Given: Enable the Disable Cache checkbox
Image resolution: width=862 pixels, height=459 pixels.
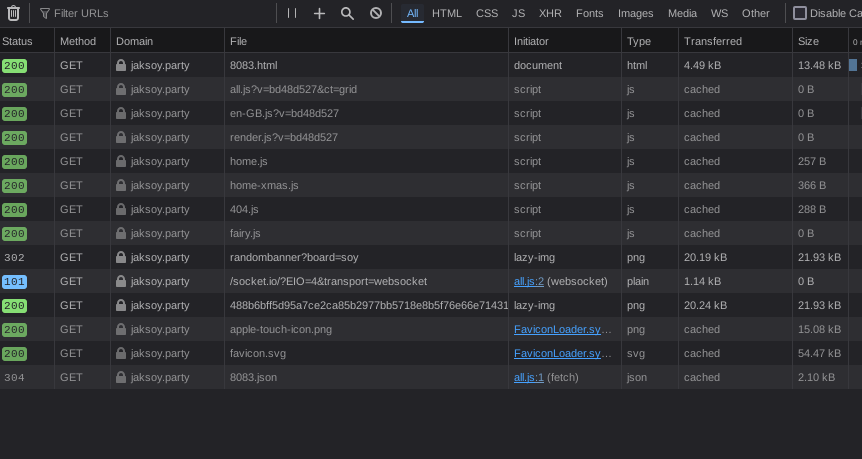Looking at the screenshot, I should tap(800, 13).
